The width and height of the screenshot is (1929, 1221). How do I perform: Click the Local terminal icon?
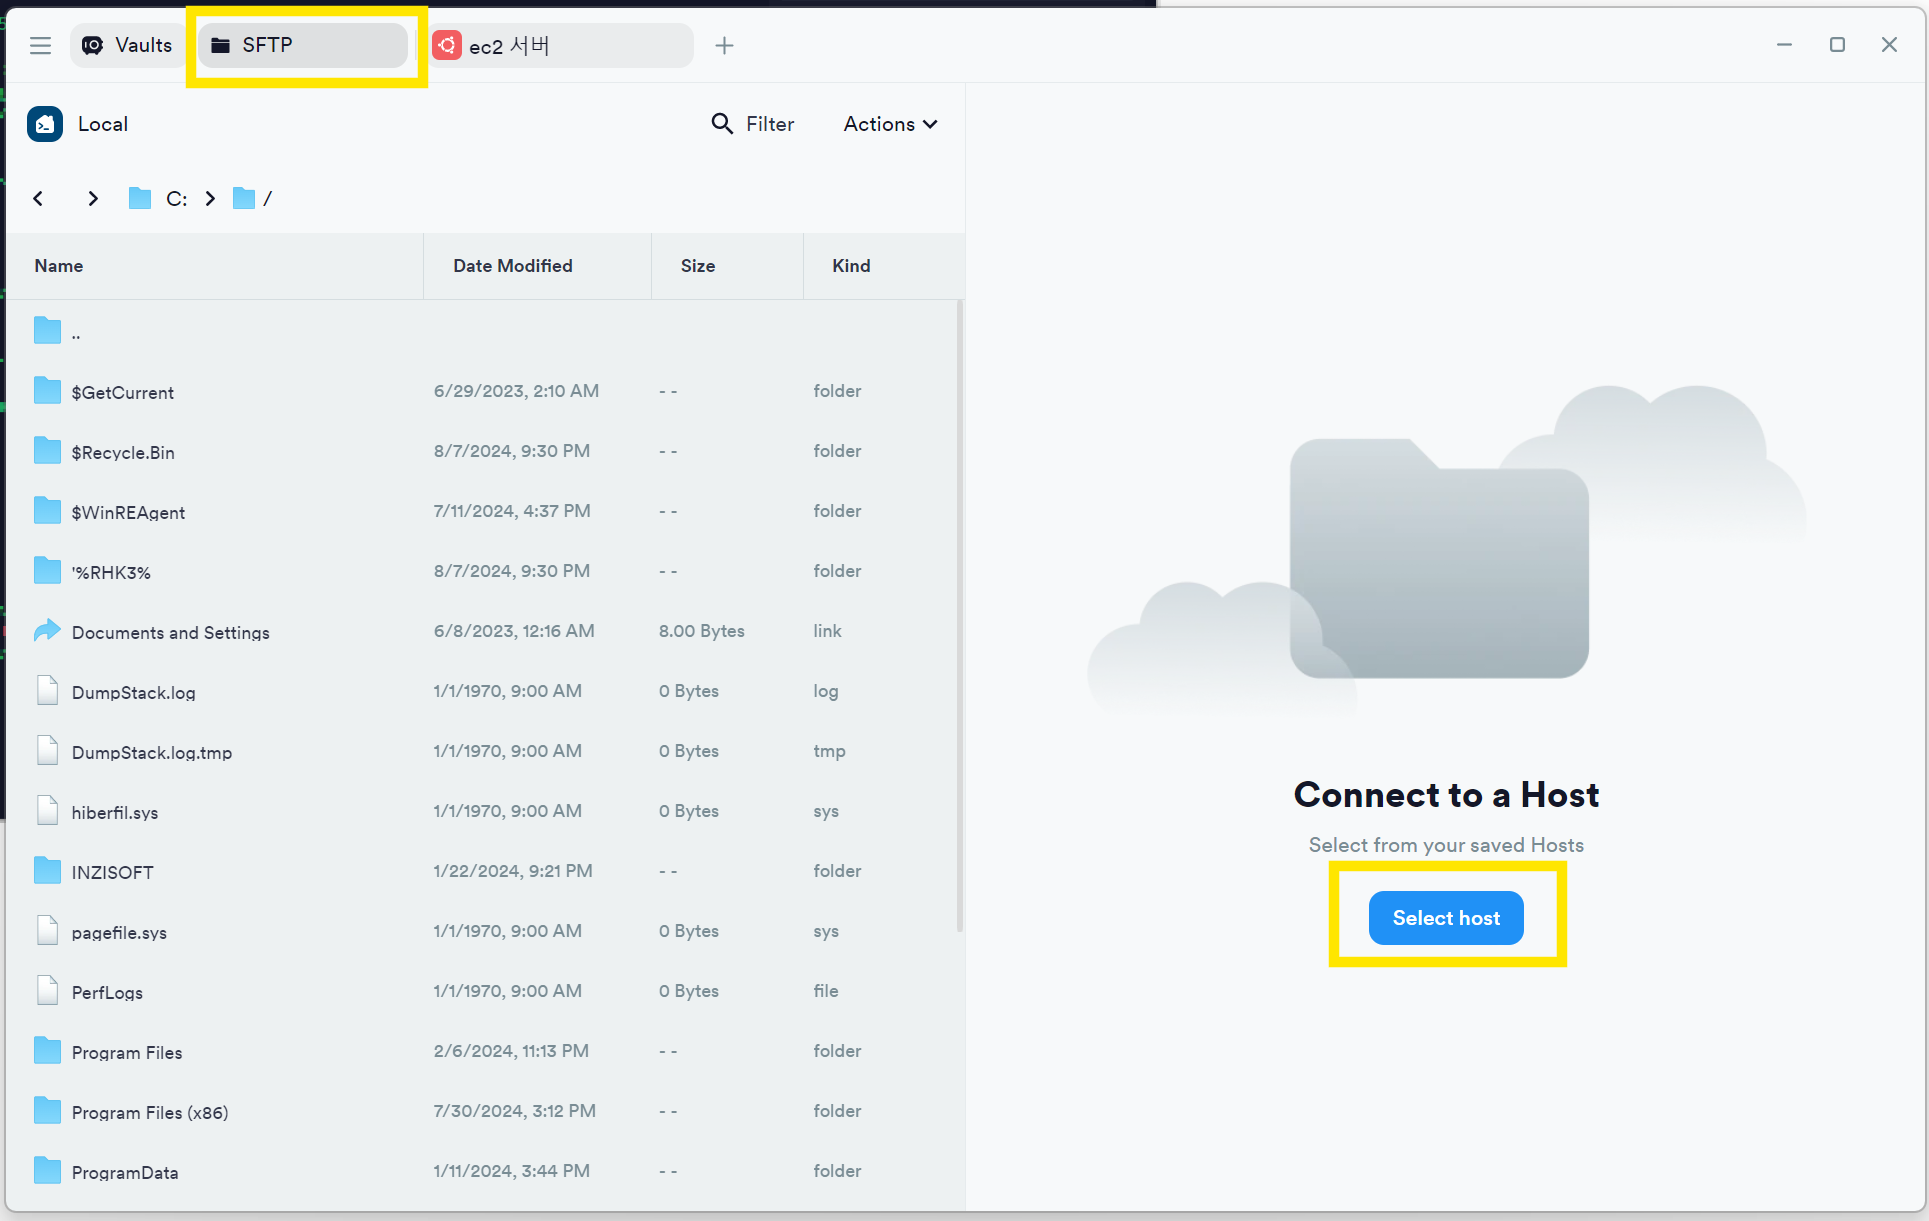click(45, 124)
